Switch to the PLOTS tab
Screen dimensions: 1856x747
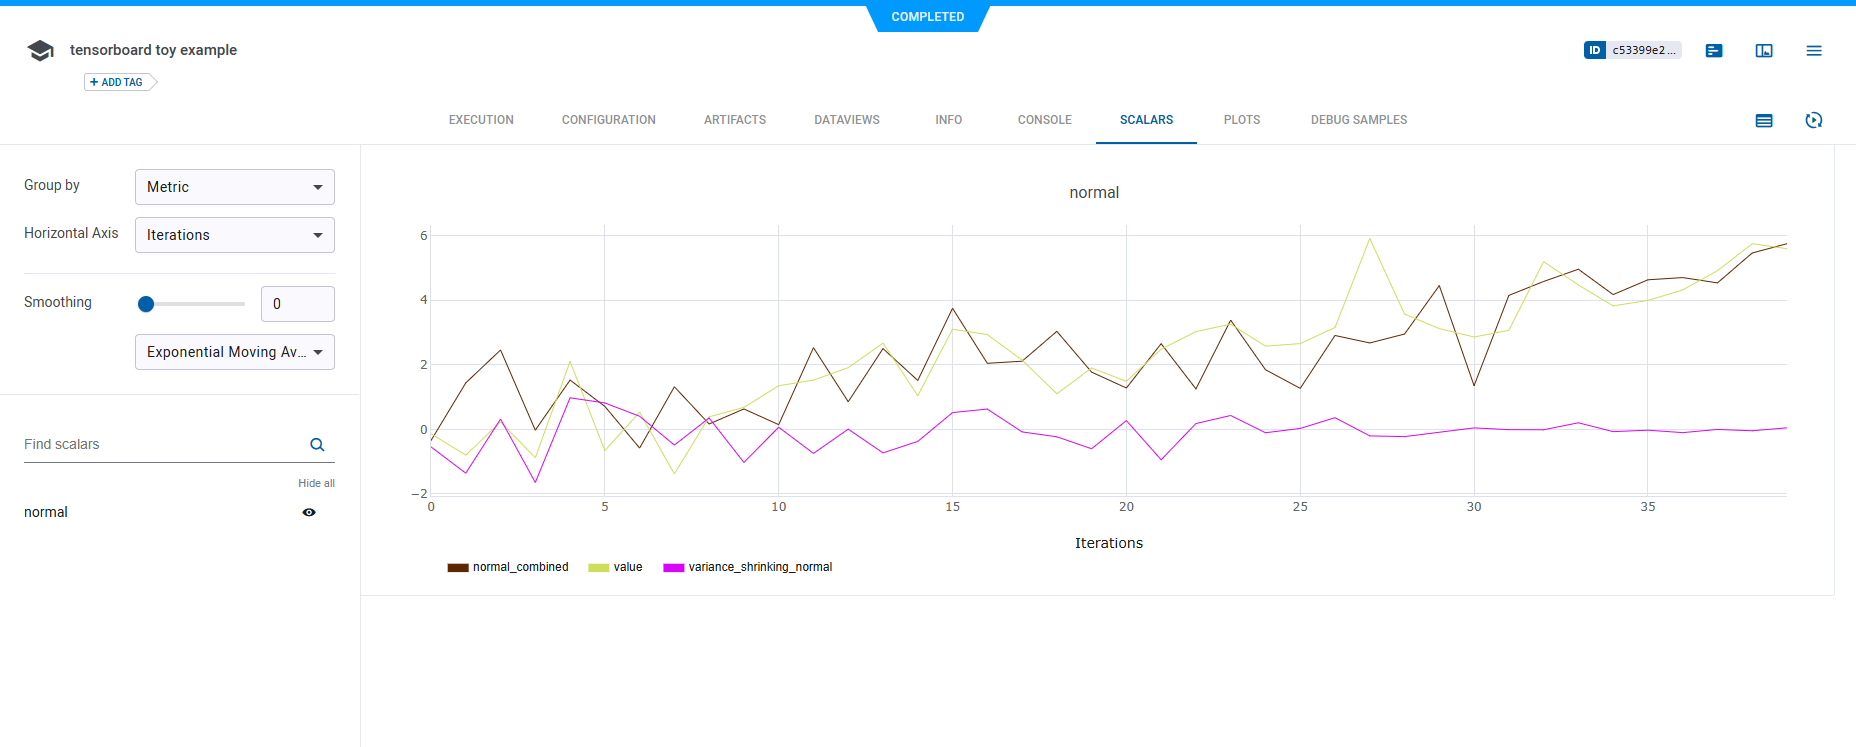pyautogui.click(x=1241, y=120)
